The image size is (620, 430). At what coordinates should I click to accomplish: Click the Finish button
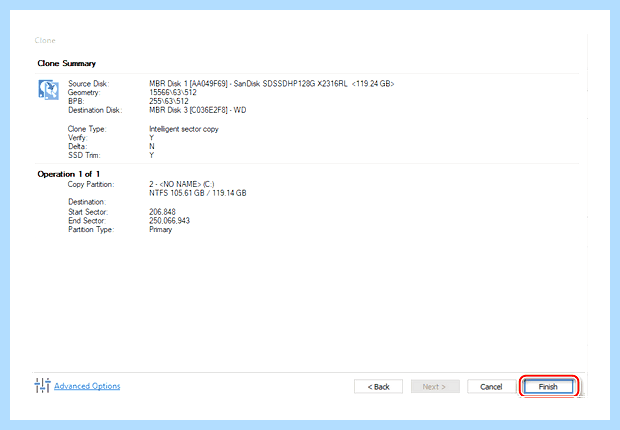click(x=548, y=386)
